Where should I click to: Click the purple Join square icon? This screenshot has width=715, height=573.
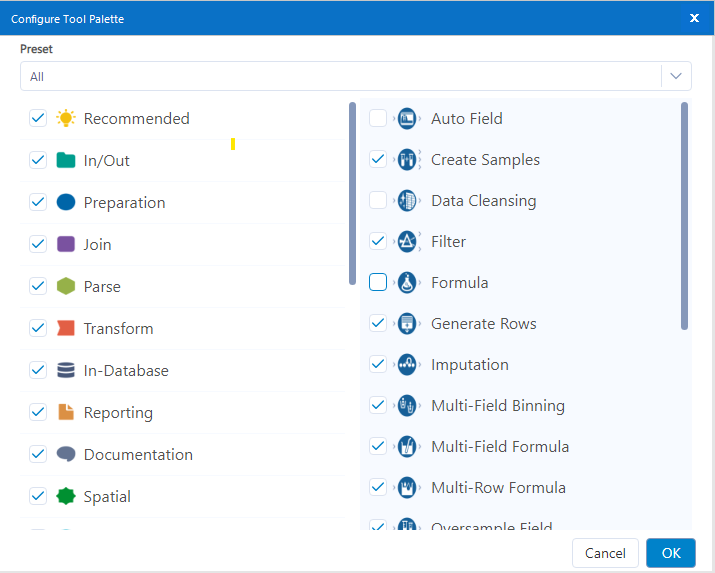point(66,244)
